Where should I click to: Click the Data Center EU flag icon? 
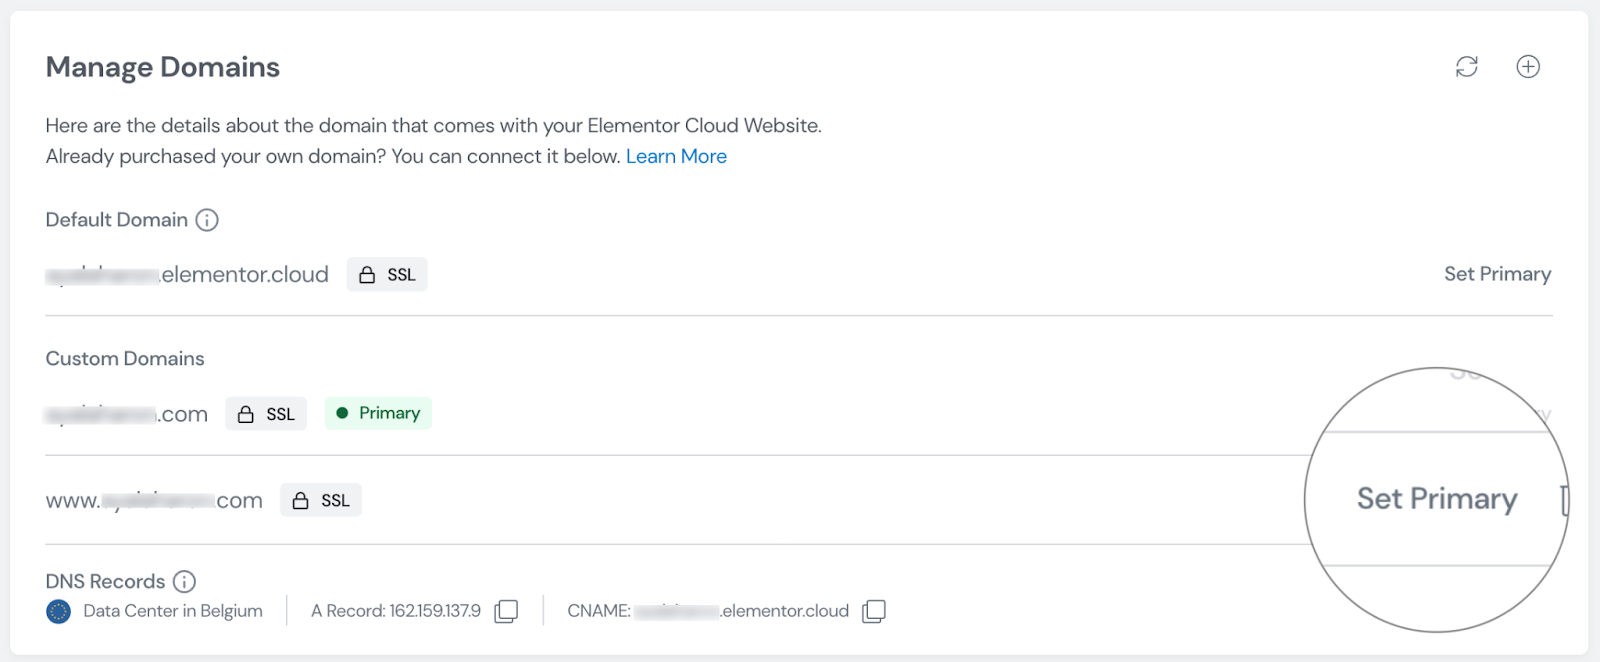pos(59,611)
